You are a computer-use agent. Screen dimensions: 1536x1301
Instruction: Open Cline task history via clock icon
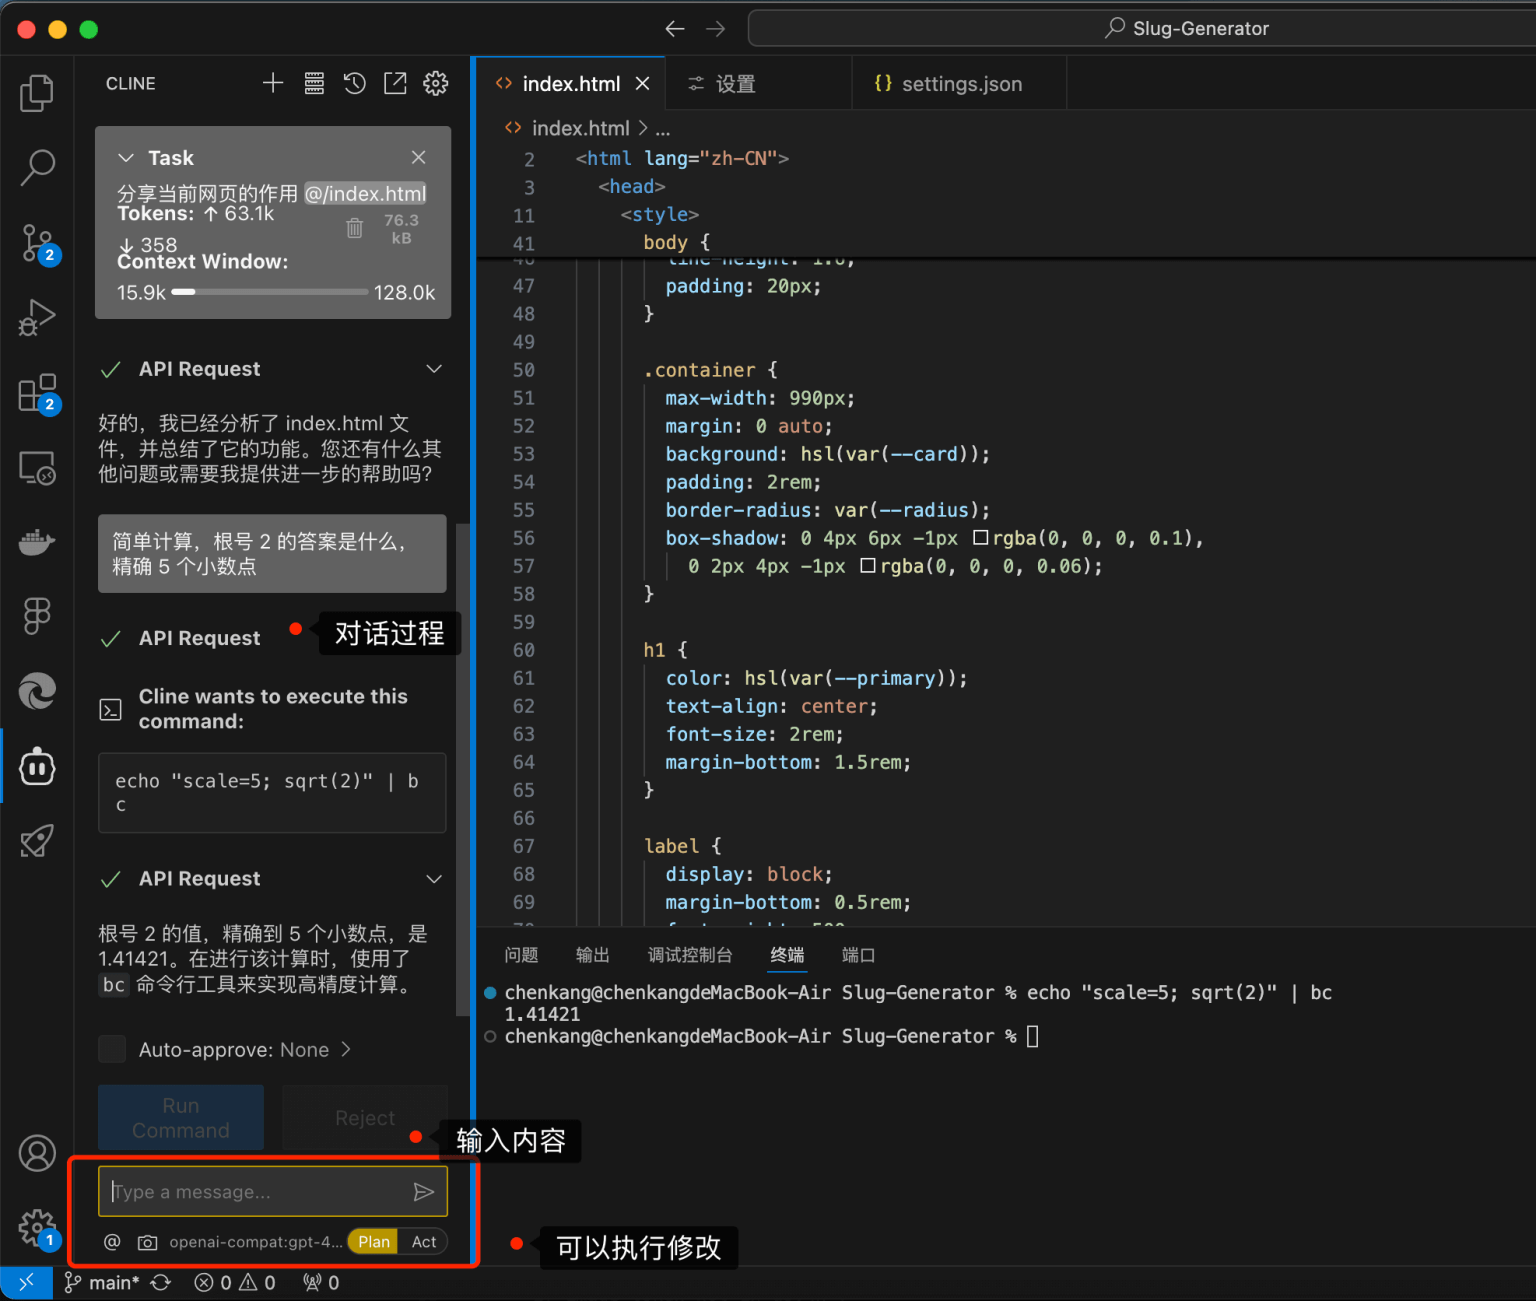coord(354,83)
